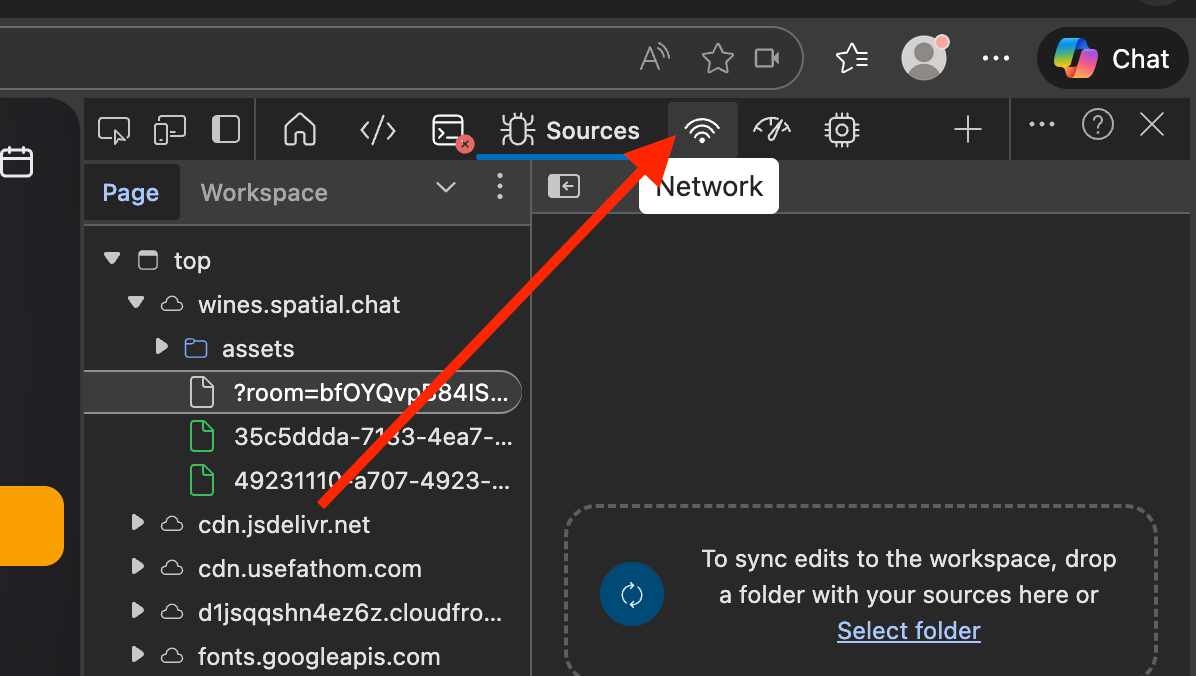
Task: Toggle the dock side panel icon
Action: 225,130
